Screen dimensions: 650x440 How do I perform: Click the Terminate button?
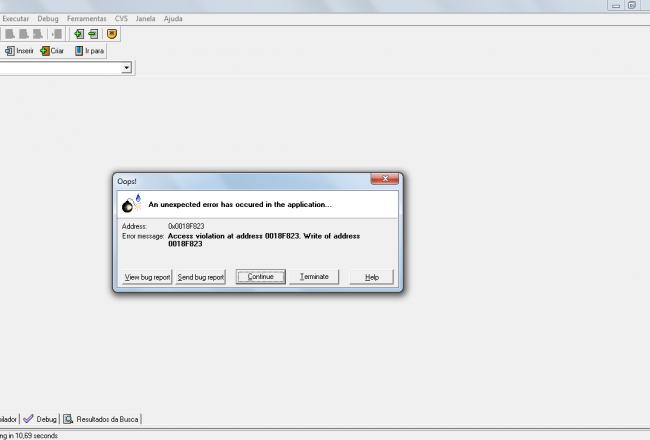click(314, 277)
